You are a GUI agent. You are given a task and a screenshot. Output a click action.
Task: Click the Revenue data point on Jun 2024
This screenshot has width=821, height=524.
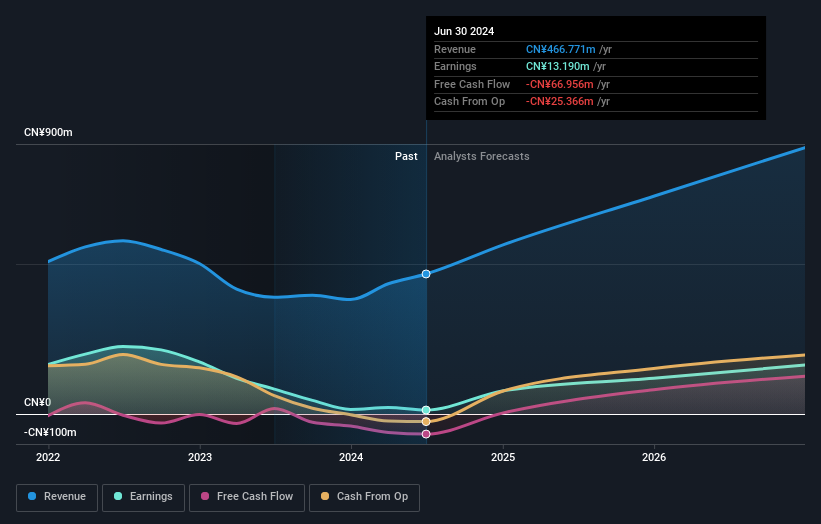pyautogui.click(x=426, y=274)
